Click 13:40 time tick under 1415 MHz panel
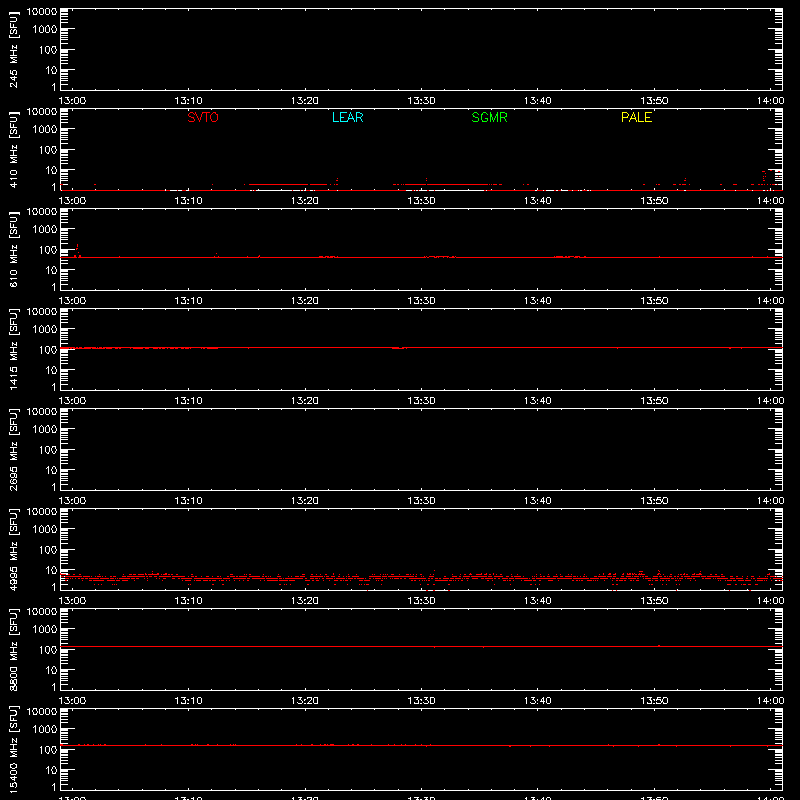This screenshot has width=800, height=800. pos(538,401)
